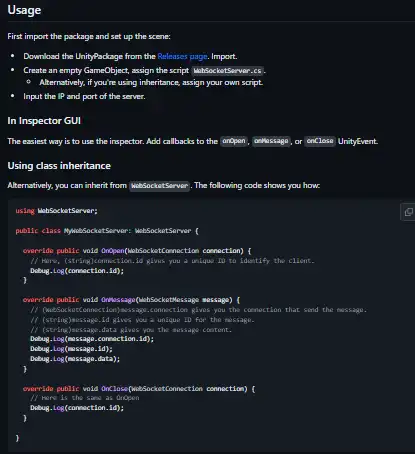The width and height of the screenshot is (415, 454).
Task: Click the 'Download the UnityPackage from the' bullet text
Action: point(89,56)
